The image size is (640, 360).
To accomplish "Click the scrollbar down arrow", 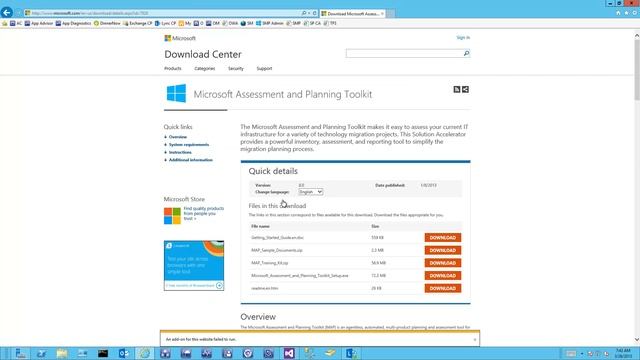I will click(x=637, y=340).
